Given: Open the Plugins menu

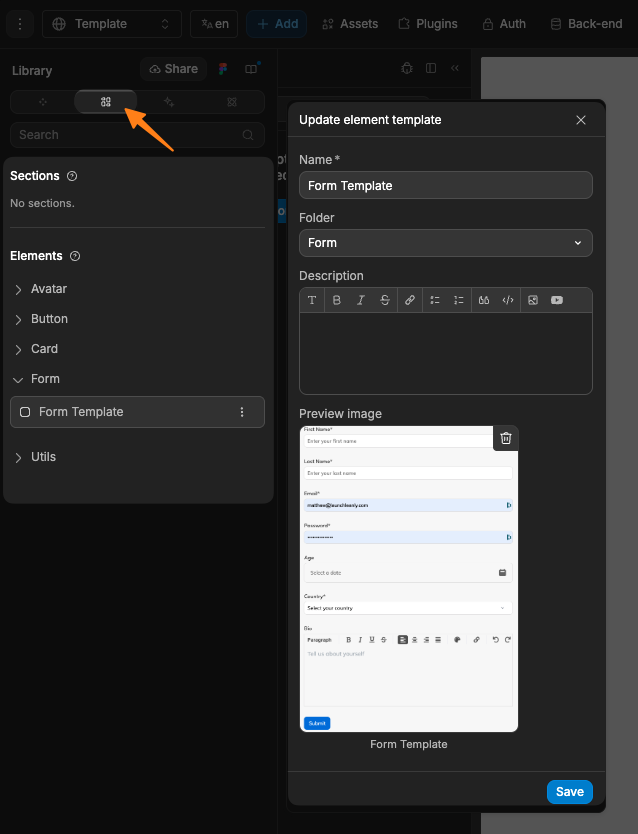Looking at the screenshot, I should [x=427, y=23].
